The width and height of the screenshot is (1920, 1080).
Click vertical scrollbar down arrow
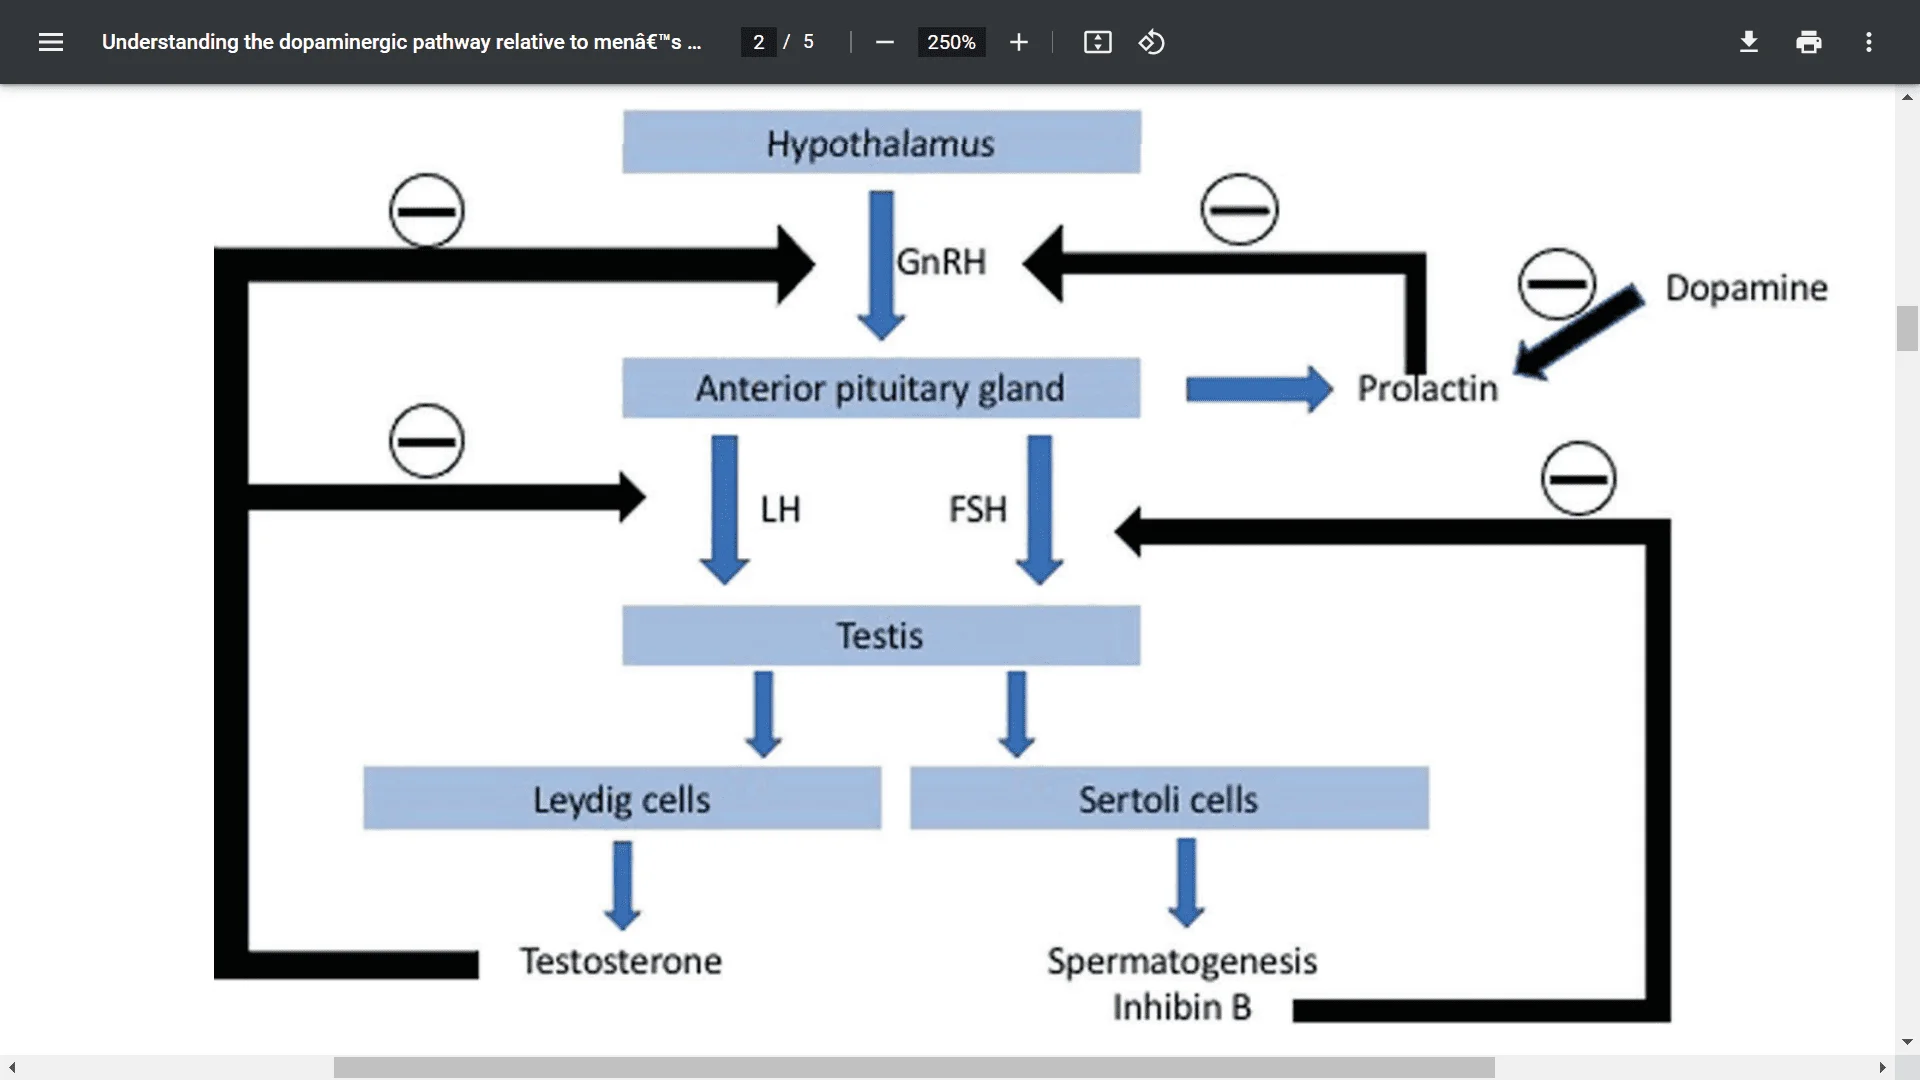(1907, 1041)
